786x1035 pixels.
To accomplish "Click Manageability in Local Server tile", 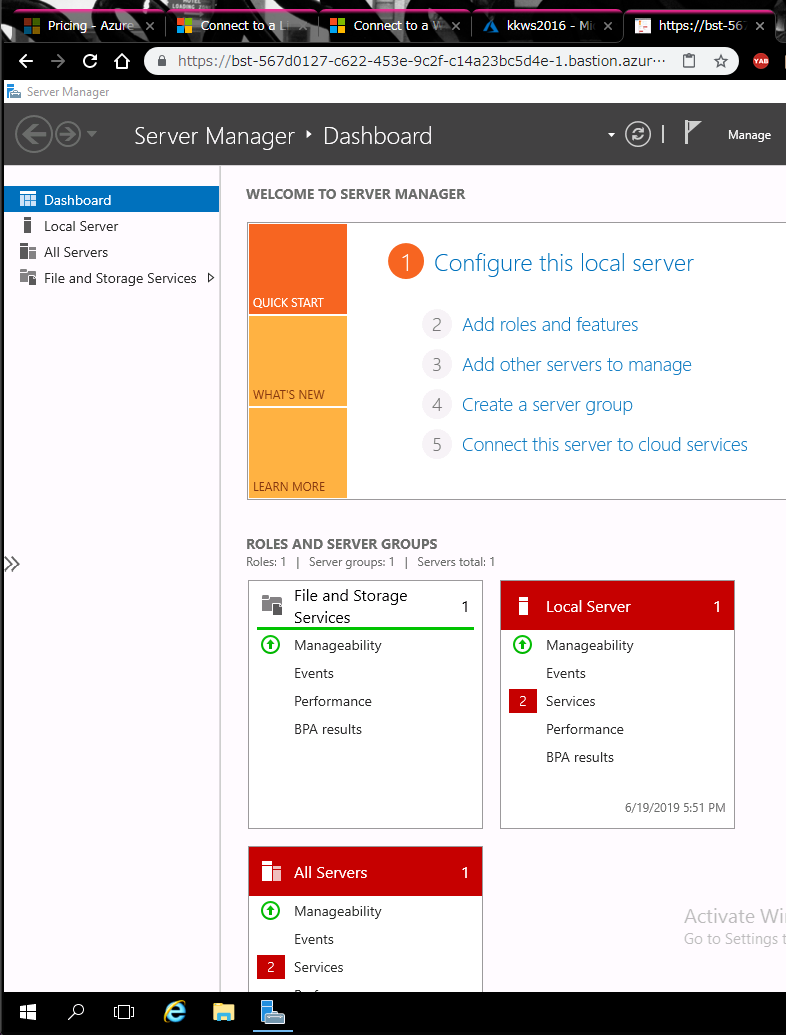I will 589,645.
